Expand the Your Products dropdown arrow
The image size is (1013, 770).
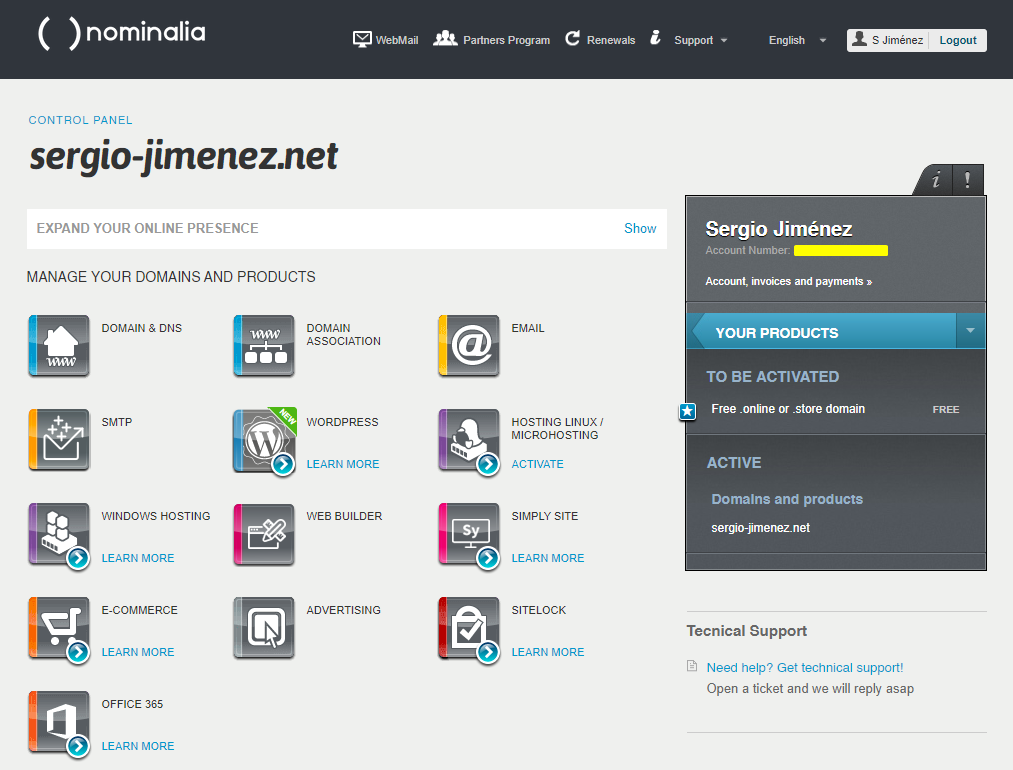pos(970,331)
